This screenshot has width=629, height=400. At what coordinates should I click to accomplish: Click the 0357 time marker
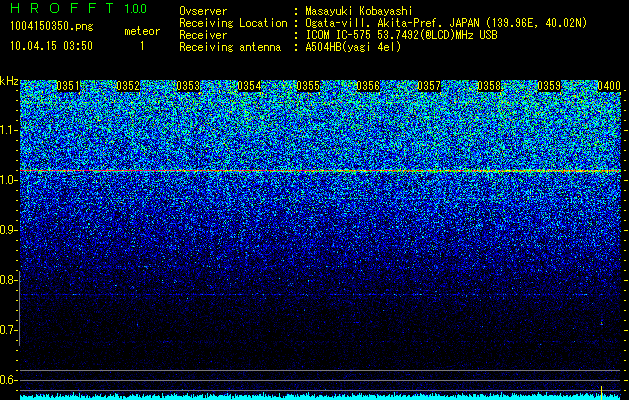(429, 86)
